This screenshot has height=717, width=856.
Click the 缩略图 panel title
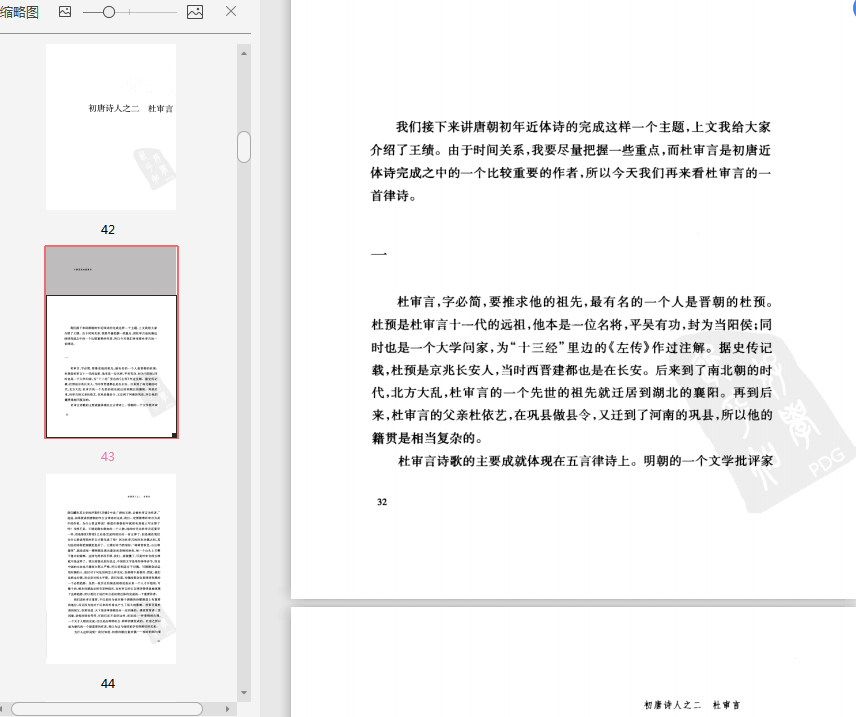point(20,11)
